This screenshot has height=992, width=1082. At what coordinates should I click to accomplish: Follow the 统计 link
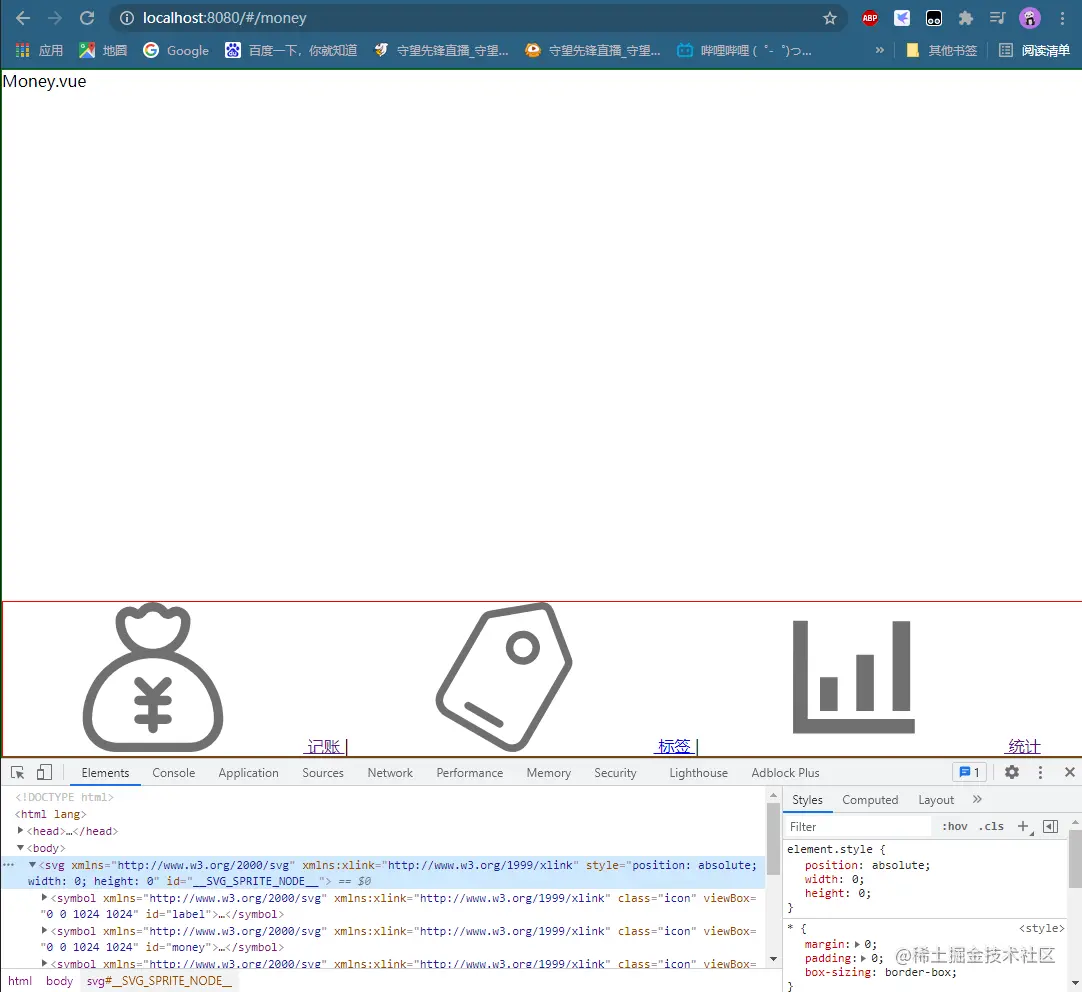pos(1024,746)
